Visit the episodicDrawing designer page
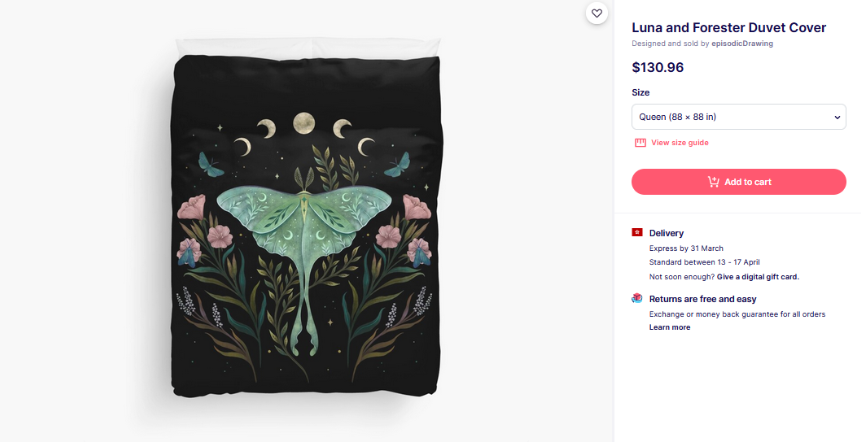861x448 pixels. coord(742,43)
